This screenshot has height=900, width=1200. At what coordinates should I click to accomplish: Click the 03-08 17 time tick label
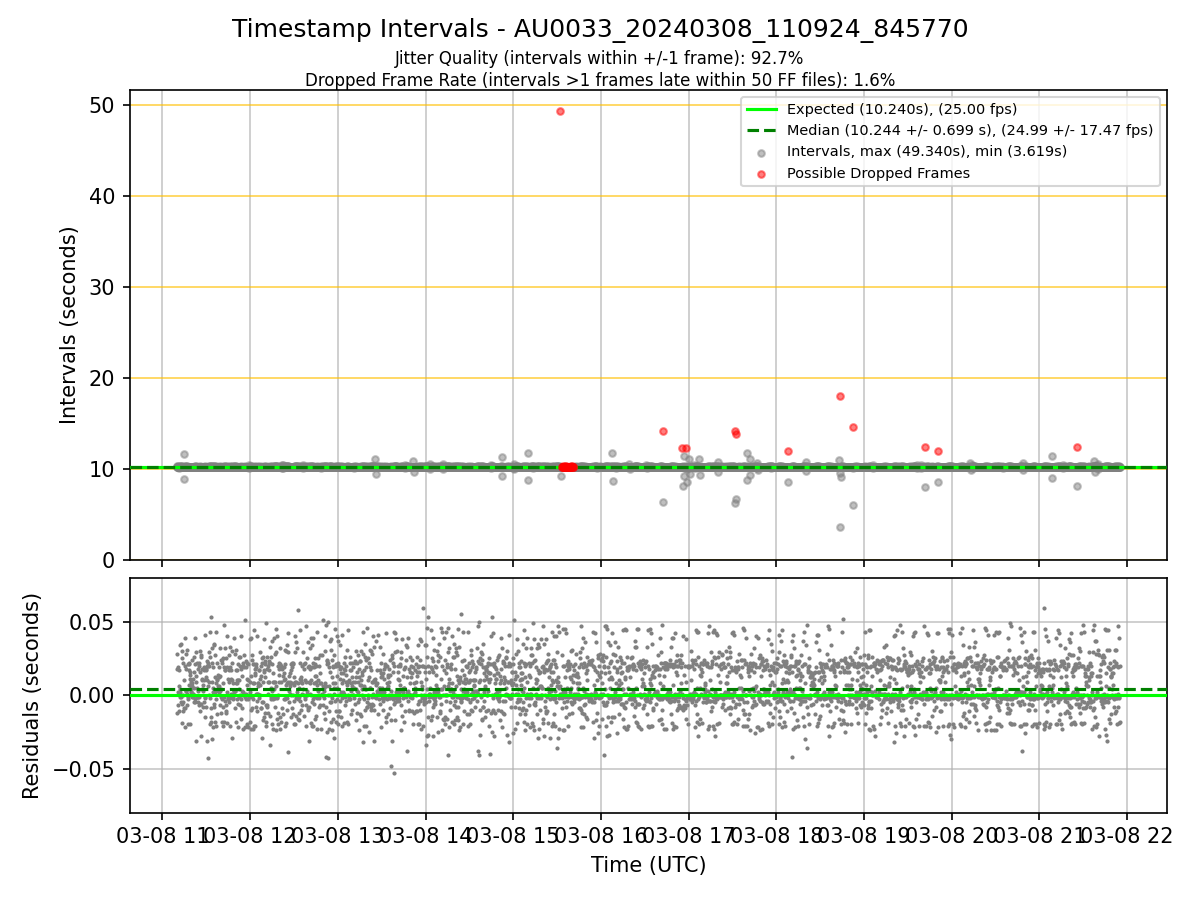(x=688, y=835)
